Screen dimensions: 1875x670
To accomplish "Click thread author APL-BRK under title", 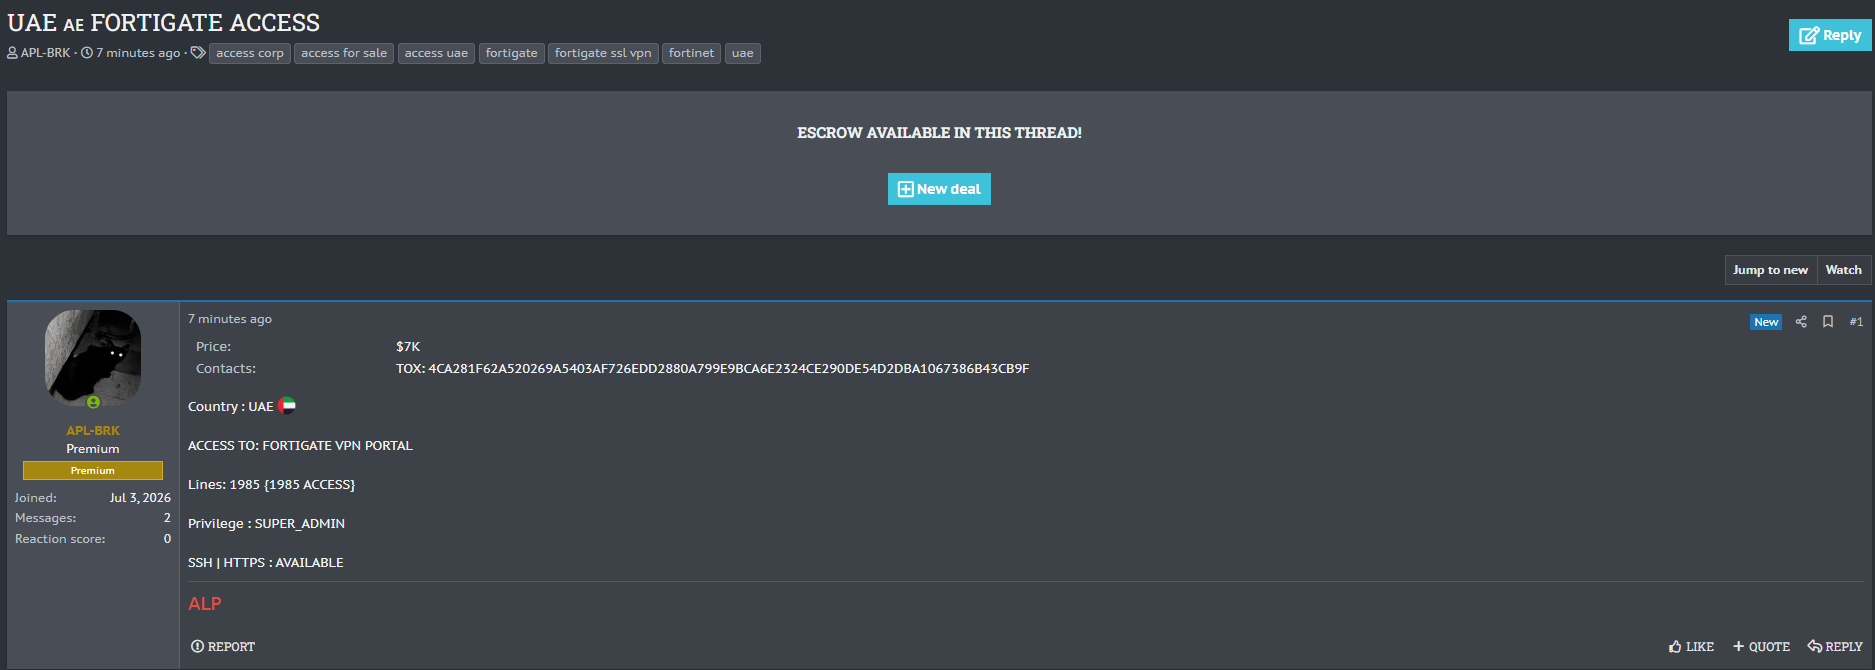I will tap(46, 53).
